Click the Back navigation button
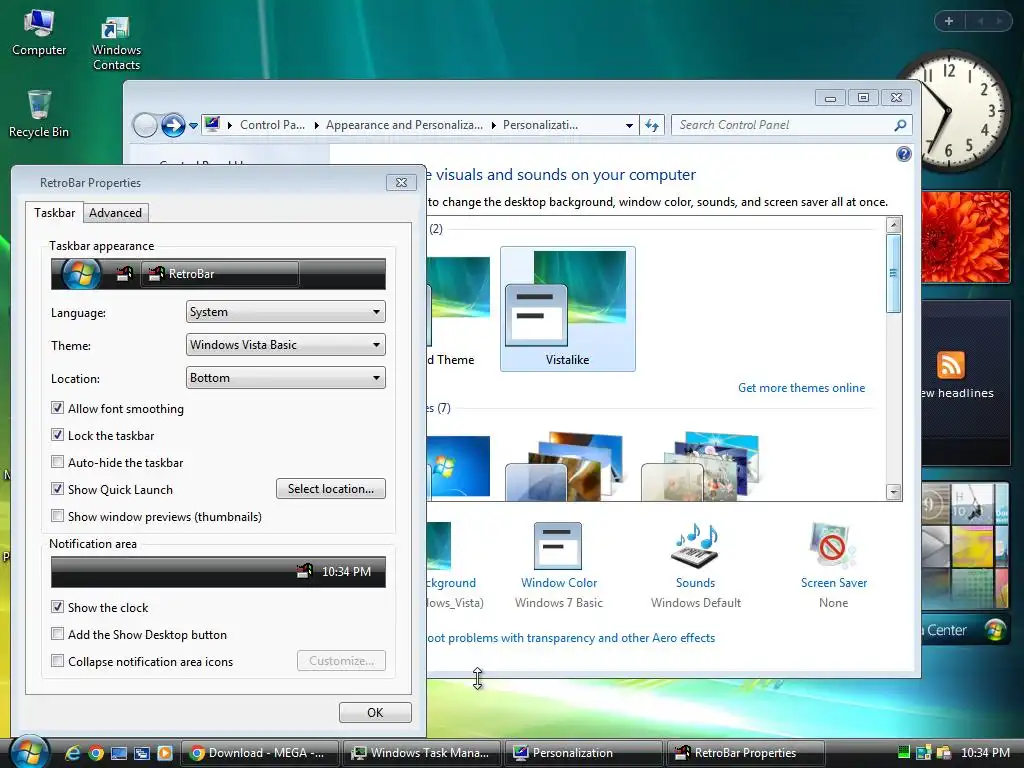Image resolution: width=1024 pixels, height=768 pixels. [x=145, y=125]
